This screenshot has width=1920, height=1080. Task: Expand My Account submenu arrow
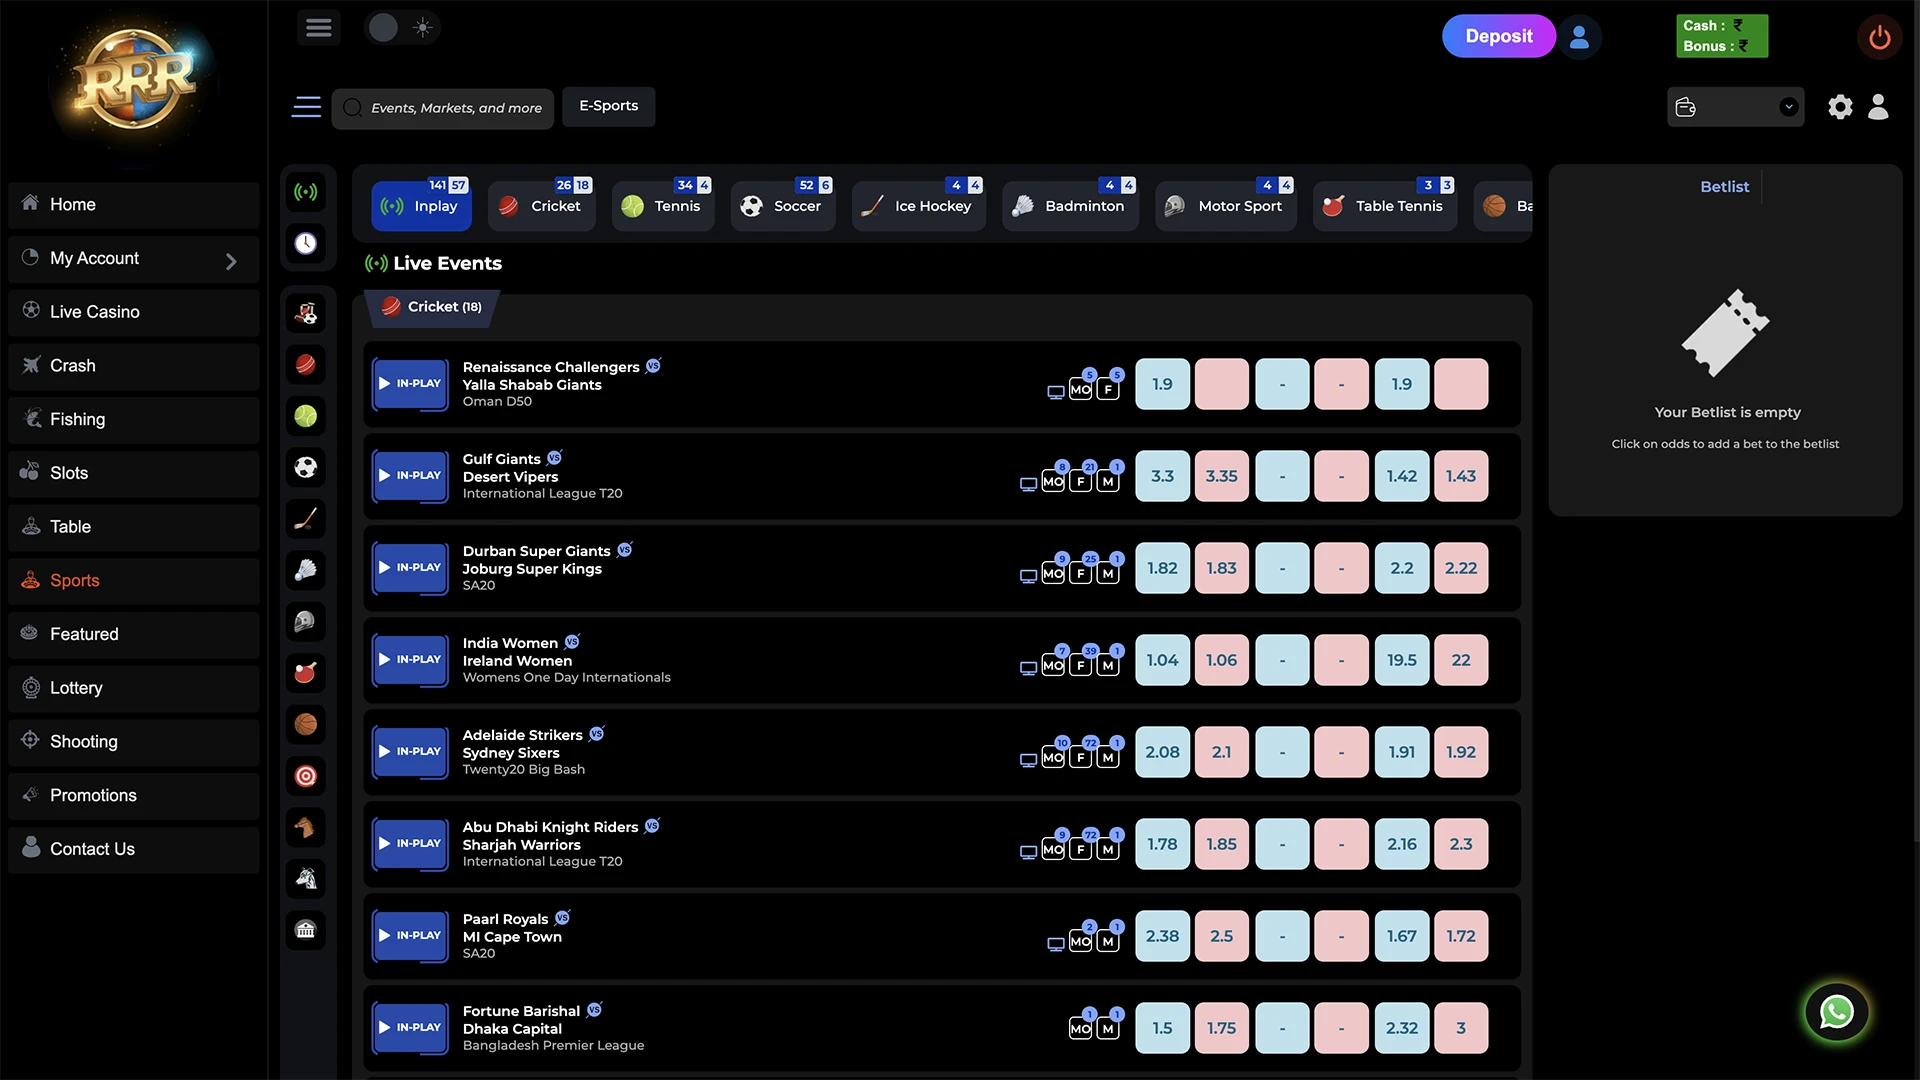[231, 261]
